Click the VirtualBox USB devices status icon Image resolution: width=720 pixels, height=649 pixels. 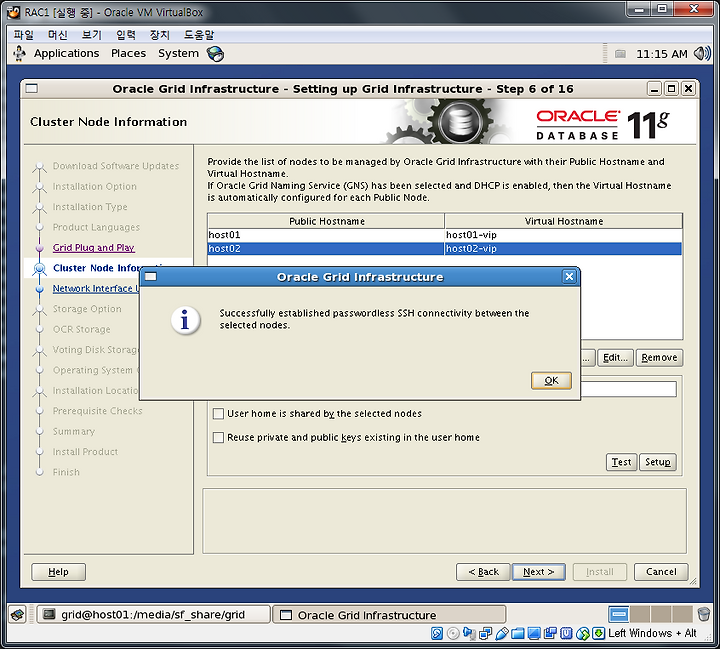point(501,633)
